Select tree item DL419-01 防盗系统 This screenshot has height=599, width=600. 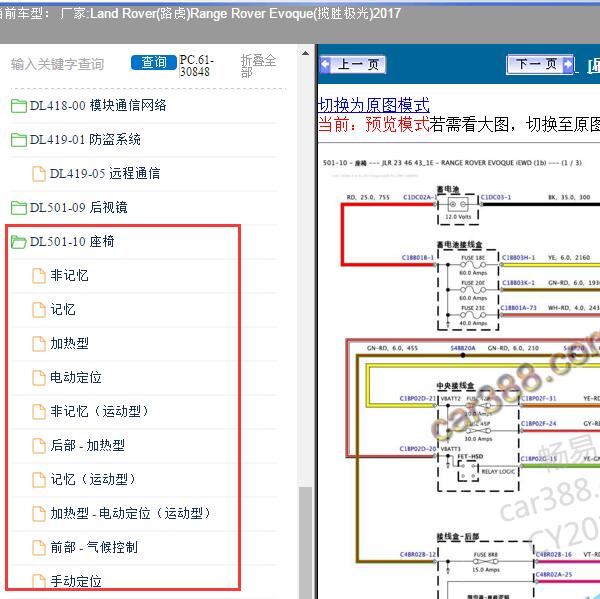[85, 139]
